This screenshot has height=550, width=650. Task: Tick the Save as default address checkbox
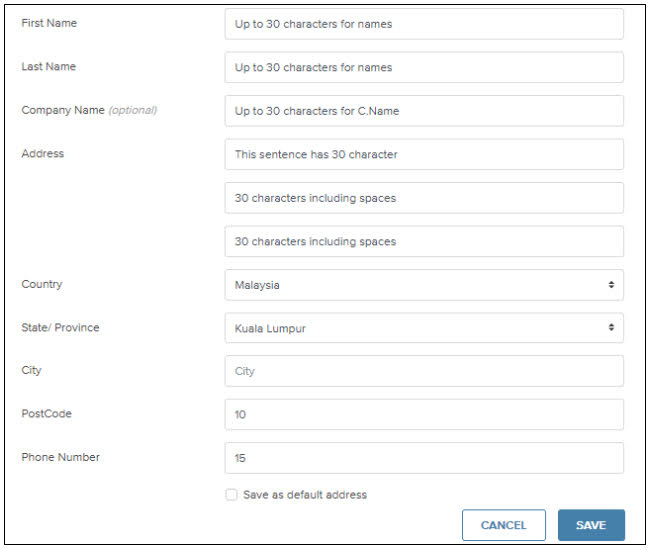[231, 494]
